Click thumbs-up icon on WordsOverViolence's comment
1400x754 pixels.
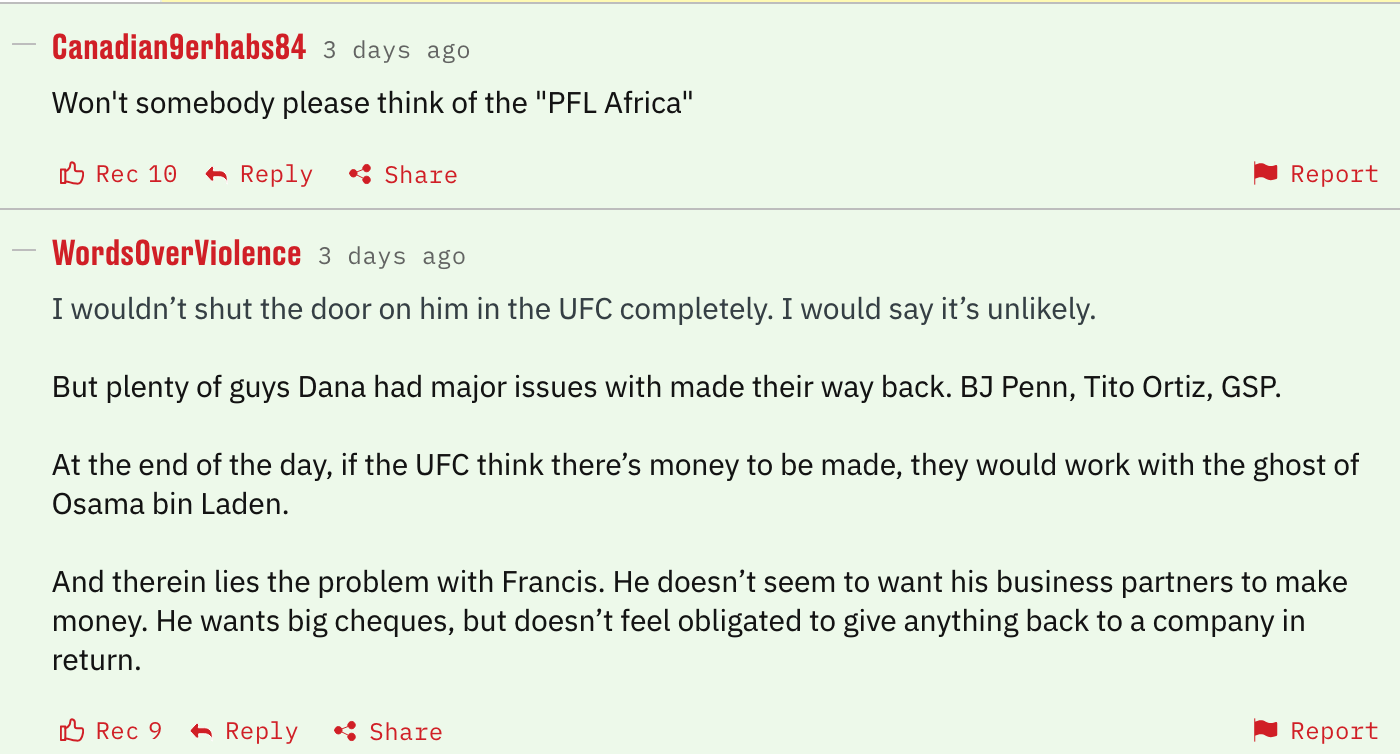click(x=72, y=731)
